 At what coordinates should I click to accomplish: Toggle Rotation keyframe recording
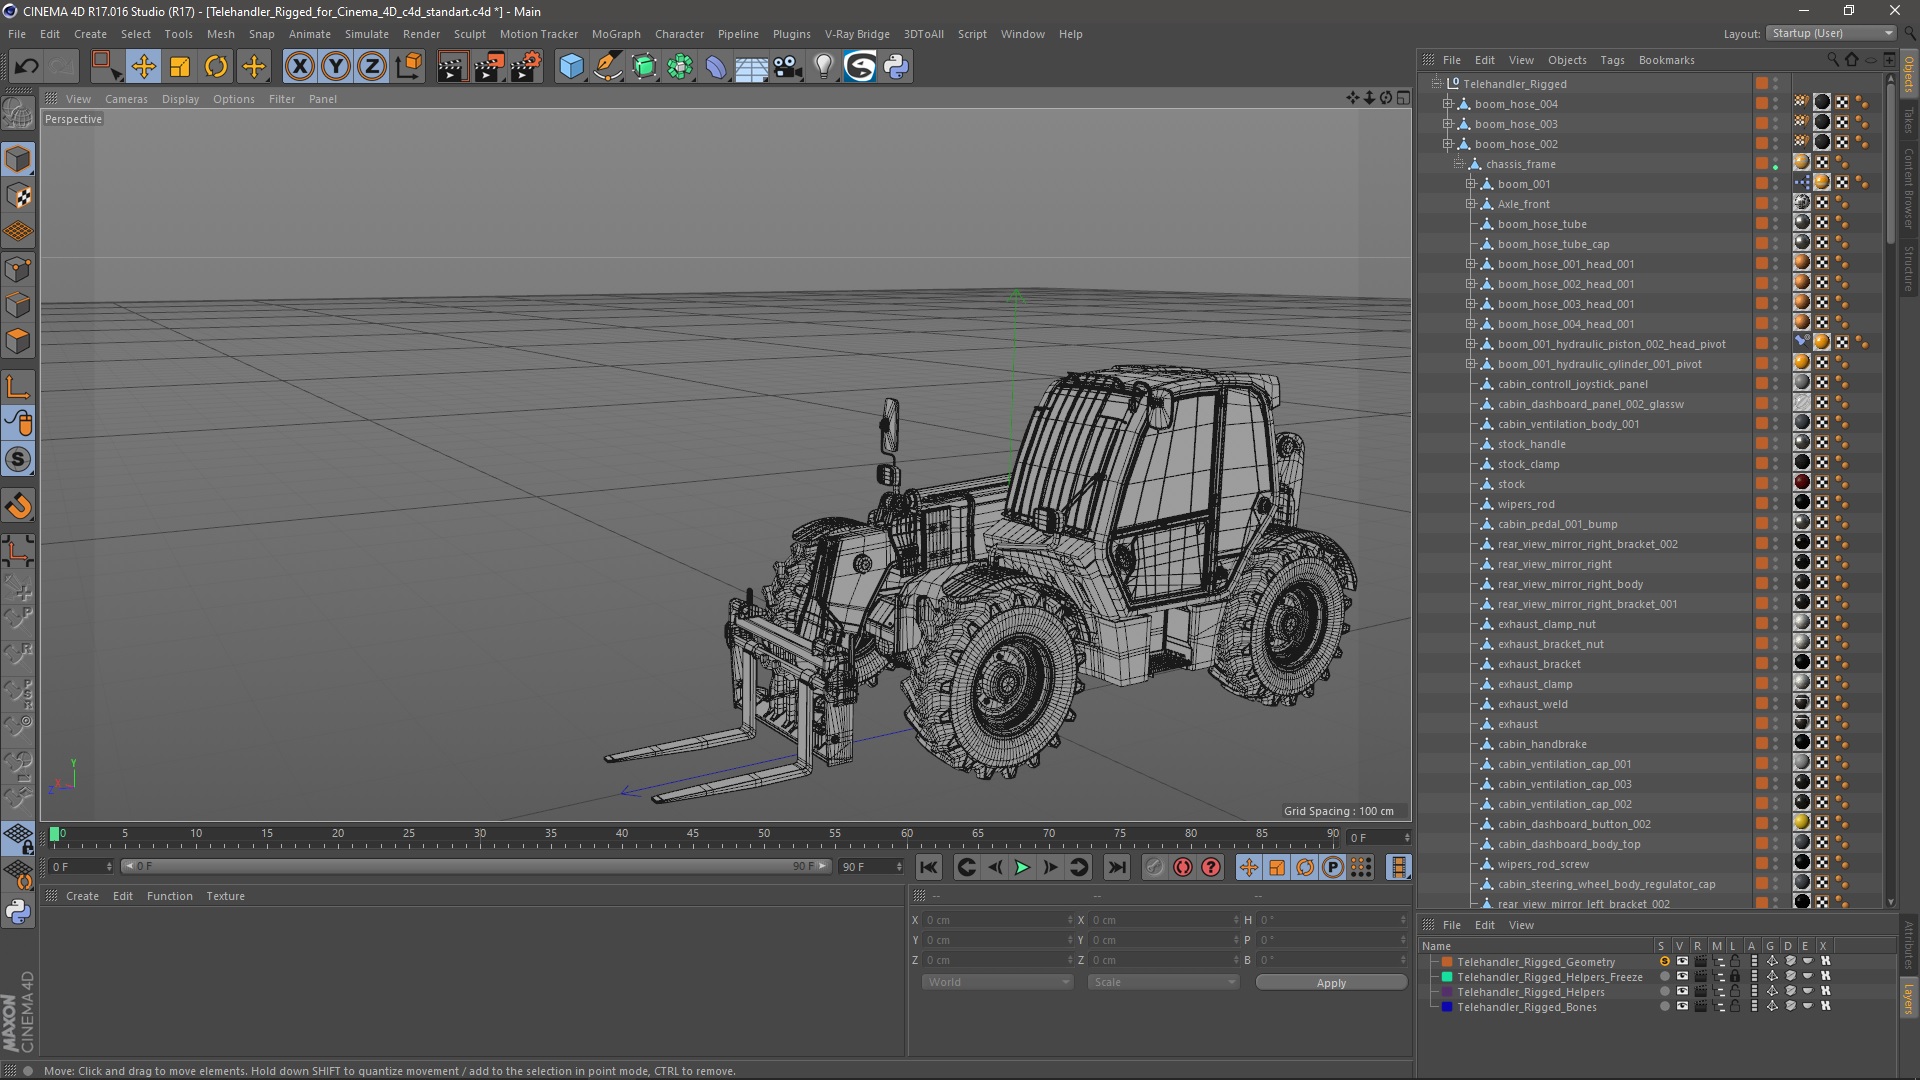[1305, 867]
